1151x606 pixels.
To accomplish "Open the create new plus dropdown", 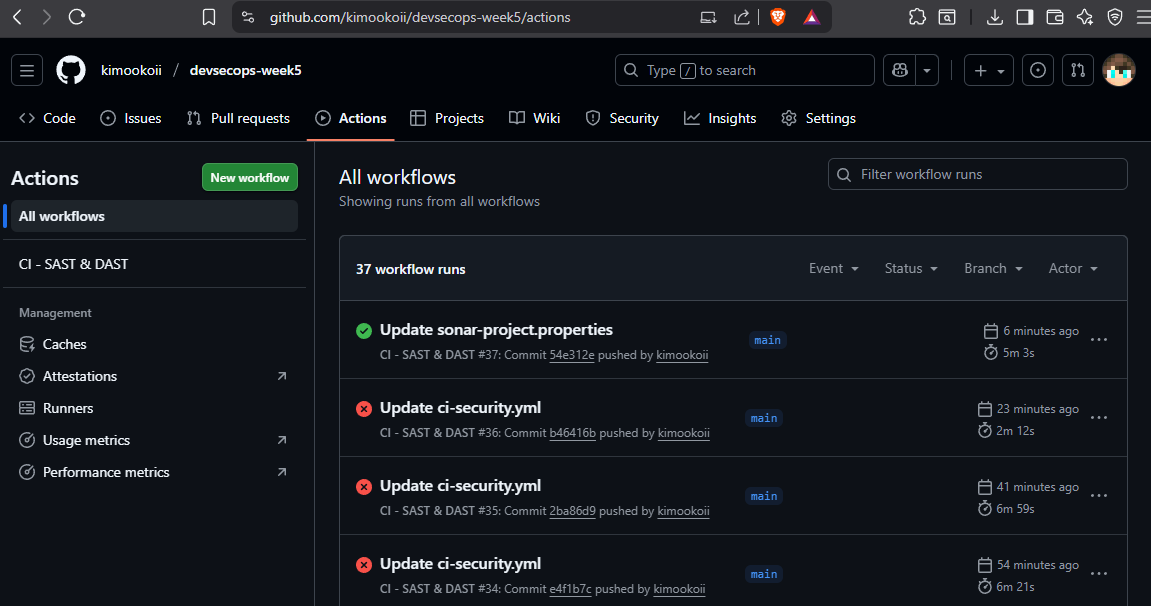I will [988, 70].
